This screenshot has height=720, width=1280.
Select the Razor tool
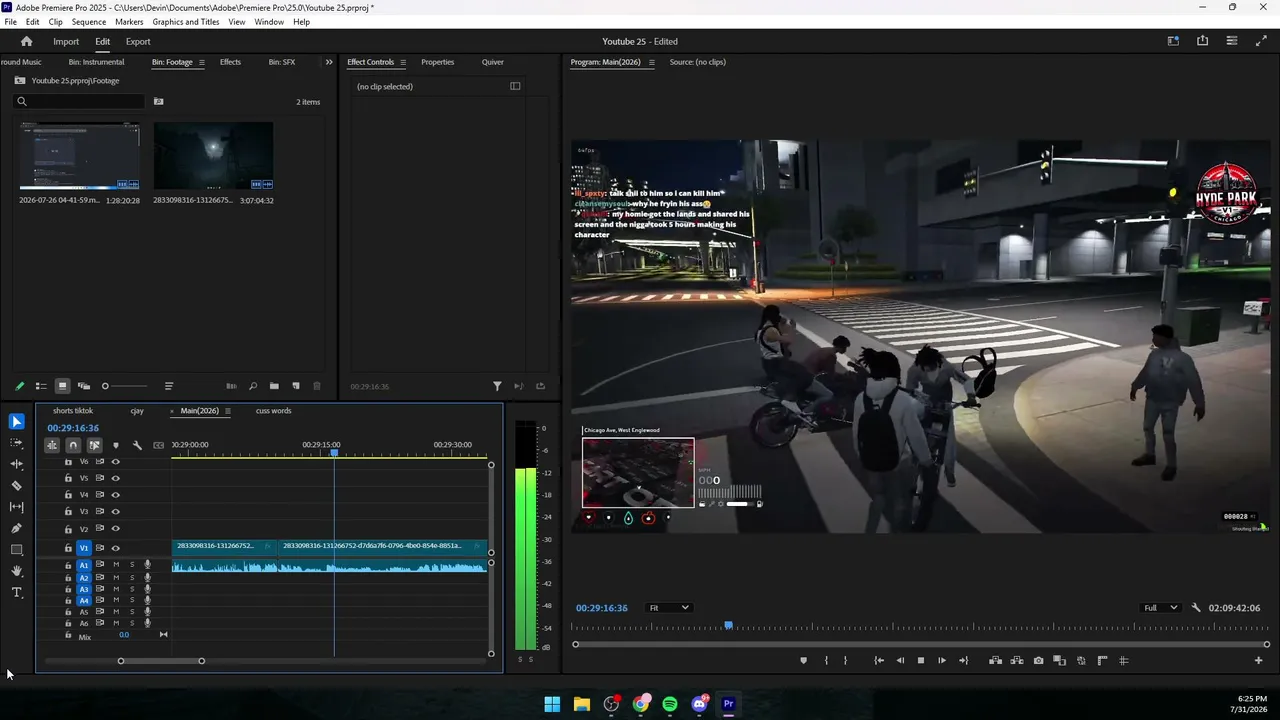tap(16, 486)
